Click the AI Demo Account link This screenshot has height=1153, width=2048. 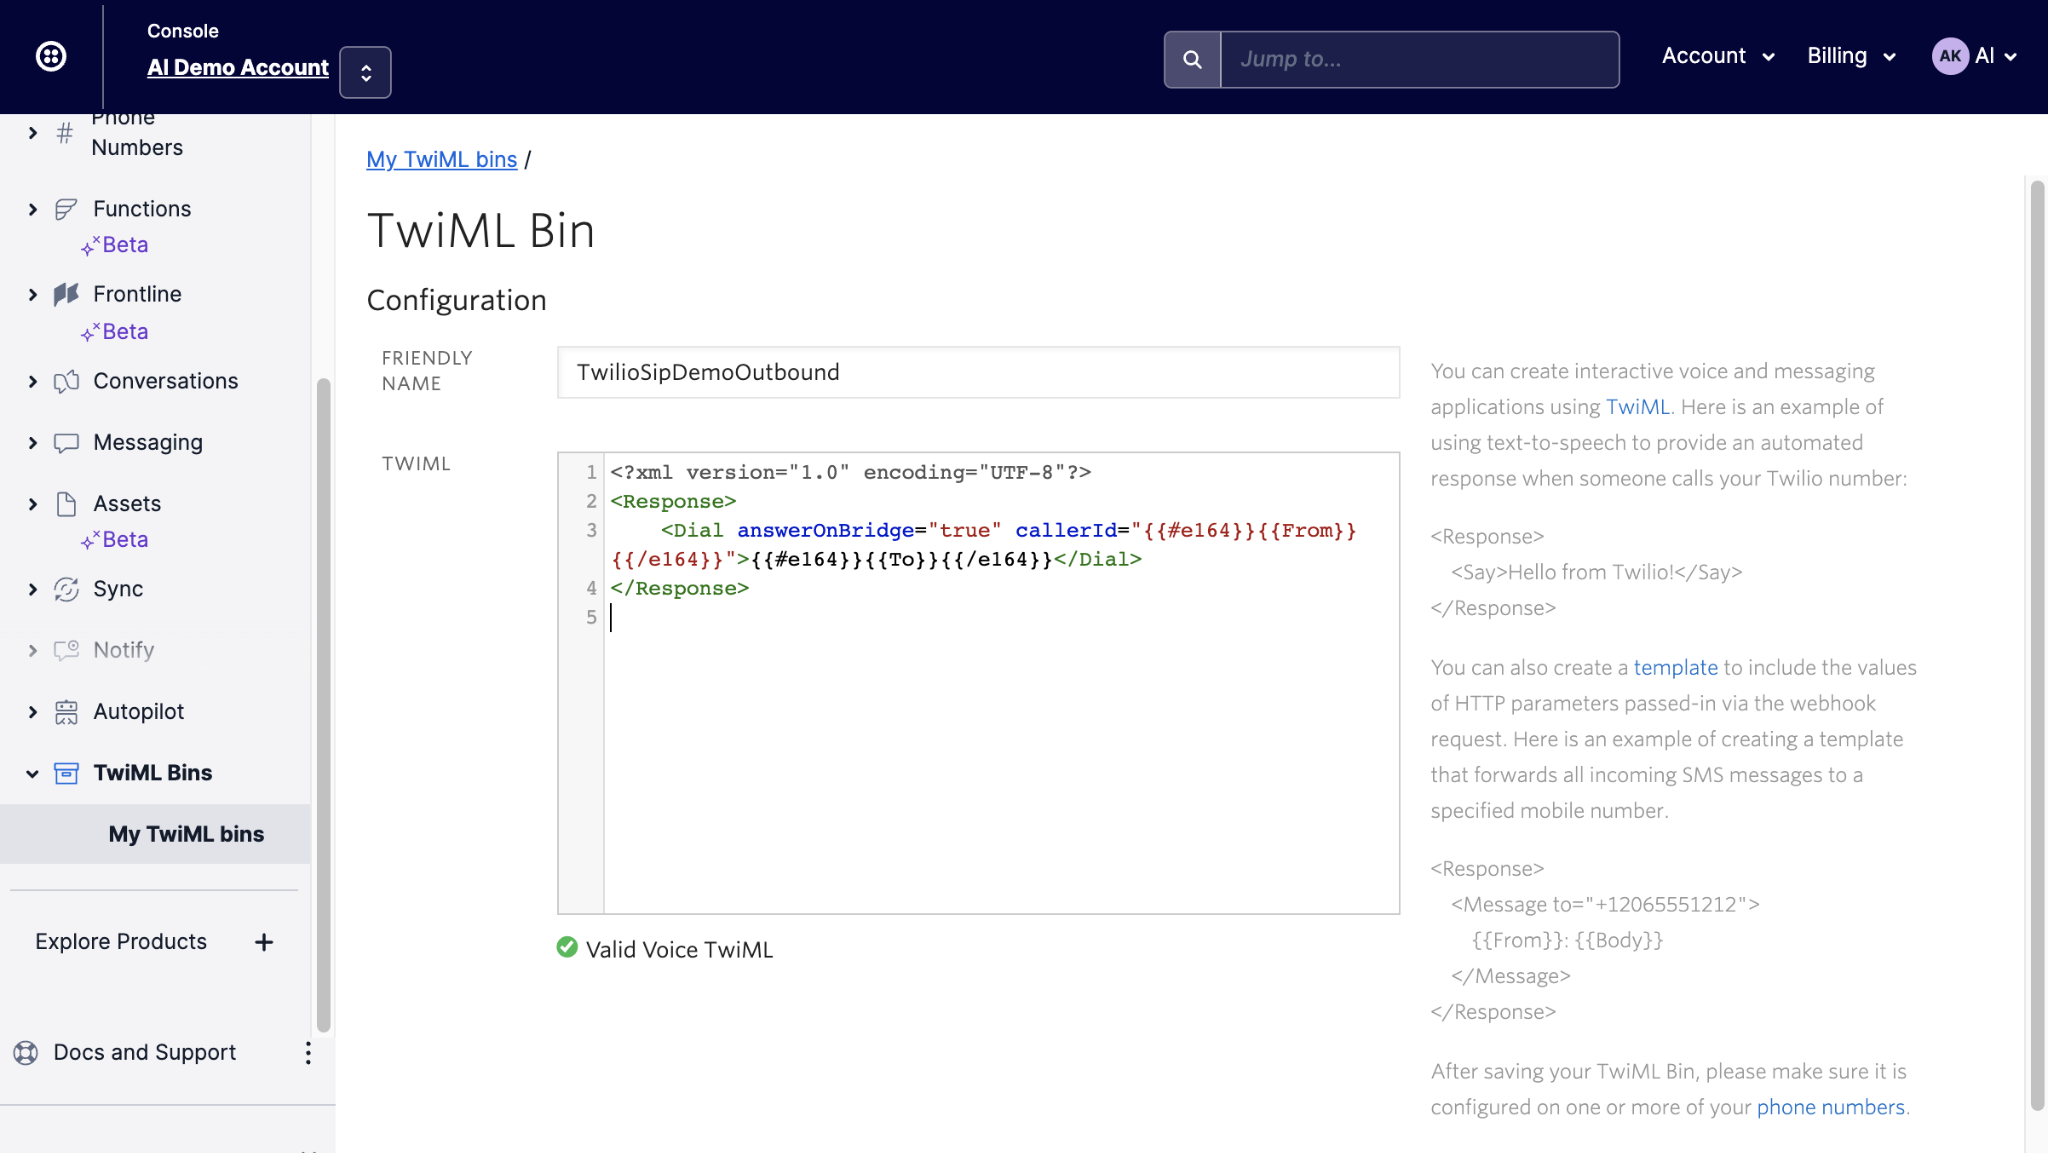pos(237,67)
